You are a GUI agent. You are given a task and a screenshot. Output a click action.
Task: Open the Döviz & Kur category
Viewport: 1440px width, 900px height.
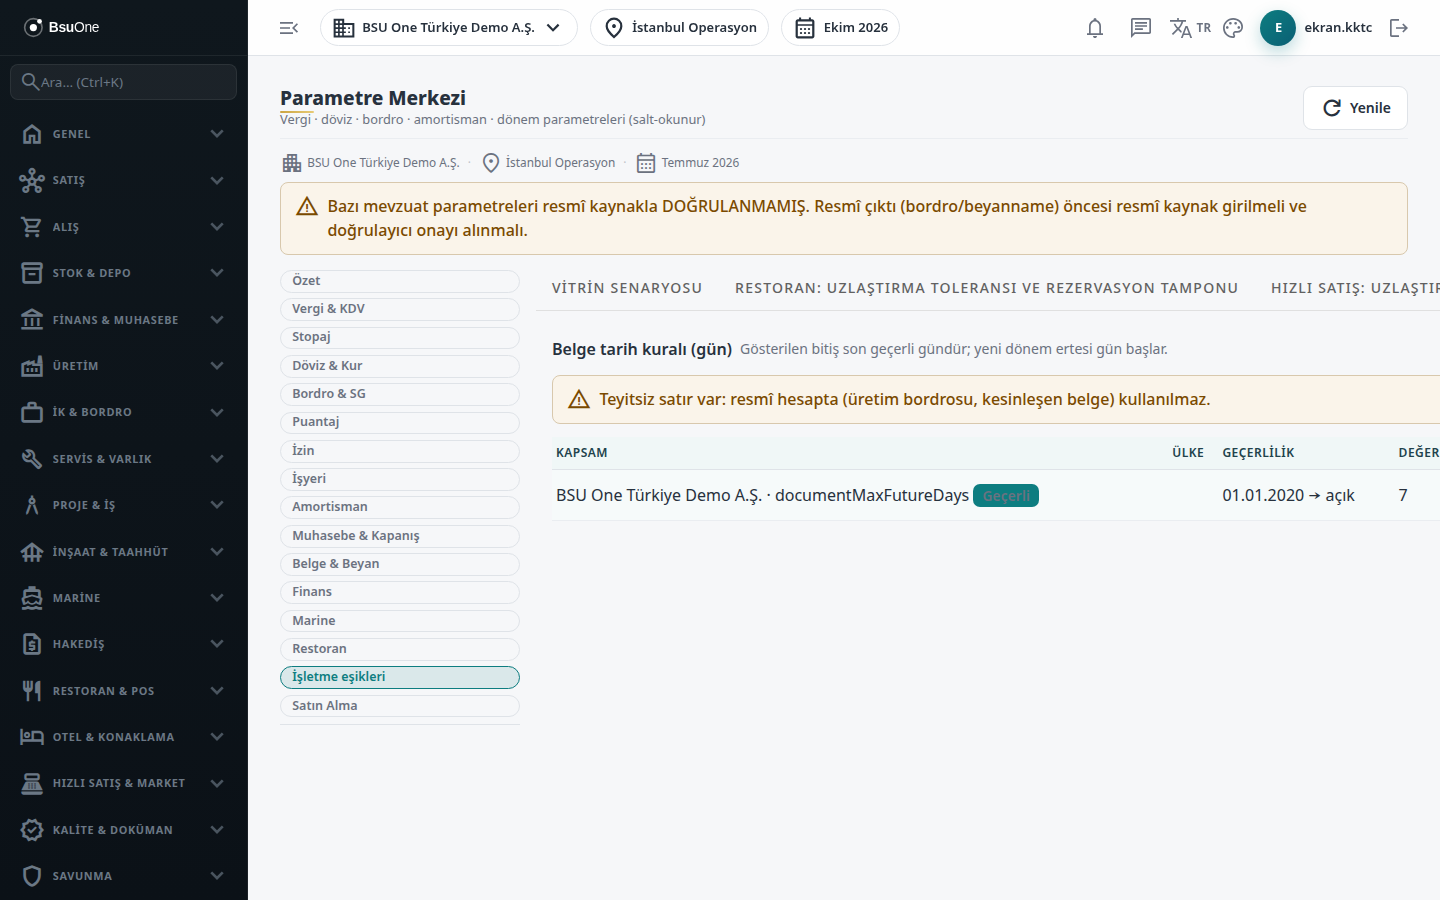pyautogui.click(x=400, y=366)
